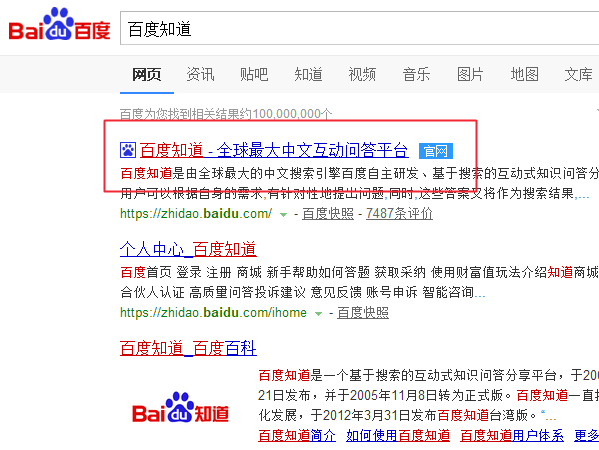This screenshot has height=450, width=599.
Task: Go to the 音乐 tab
Action: [x=416, y=74]
